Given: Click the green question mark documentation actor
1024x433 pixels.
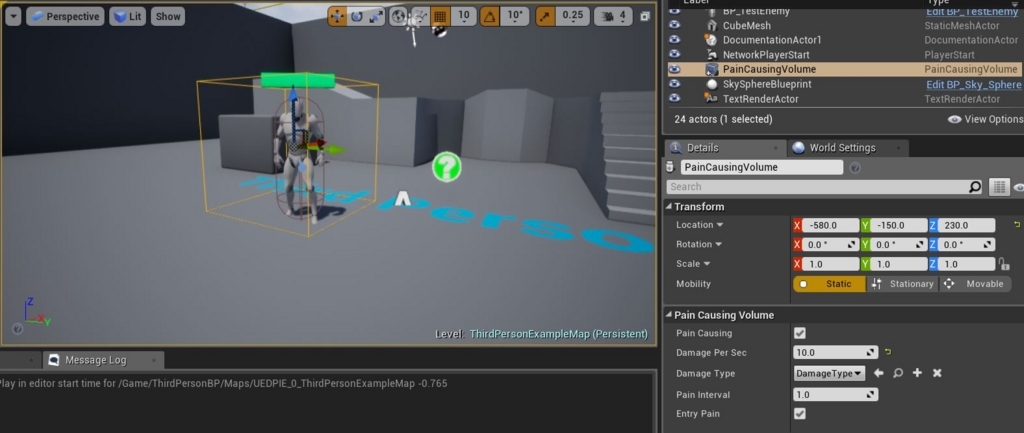Looking at the screenshot, I should (x=447, y=167).
